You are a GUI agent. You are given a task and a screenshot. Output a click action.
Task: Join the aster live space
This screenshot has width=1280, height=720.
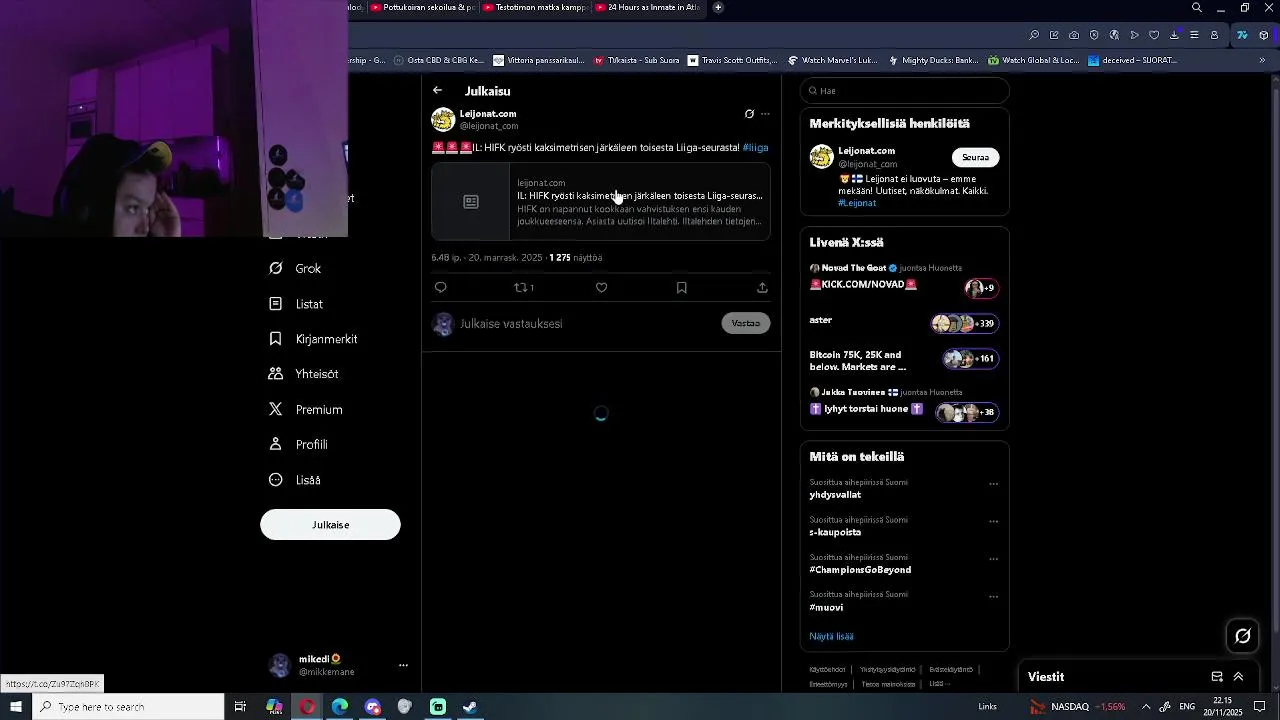click(904, 322)
